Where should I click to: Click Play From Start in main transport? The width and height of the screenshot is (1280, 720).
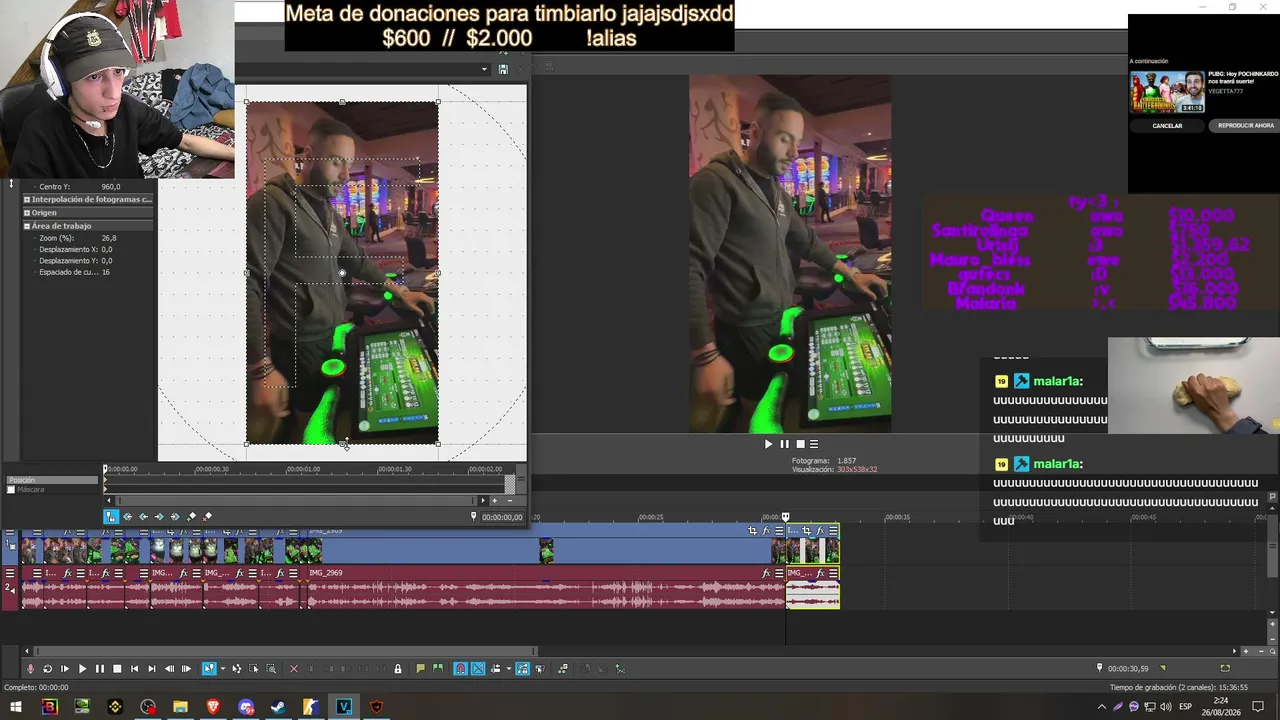coord(65,669)
